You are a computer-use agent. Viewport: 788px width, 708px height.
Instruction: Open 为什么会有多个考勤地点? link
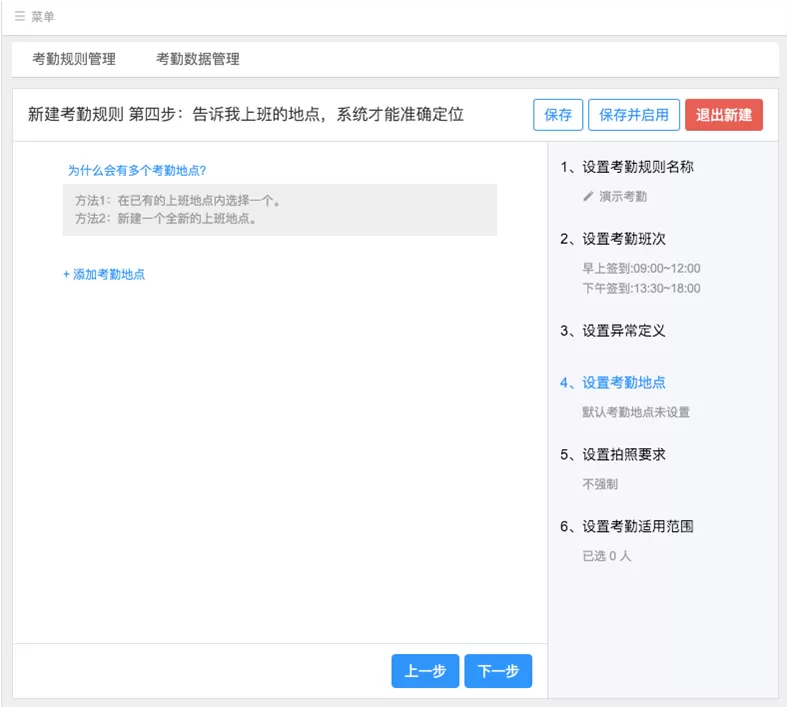137,171
